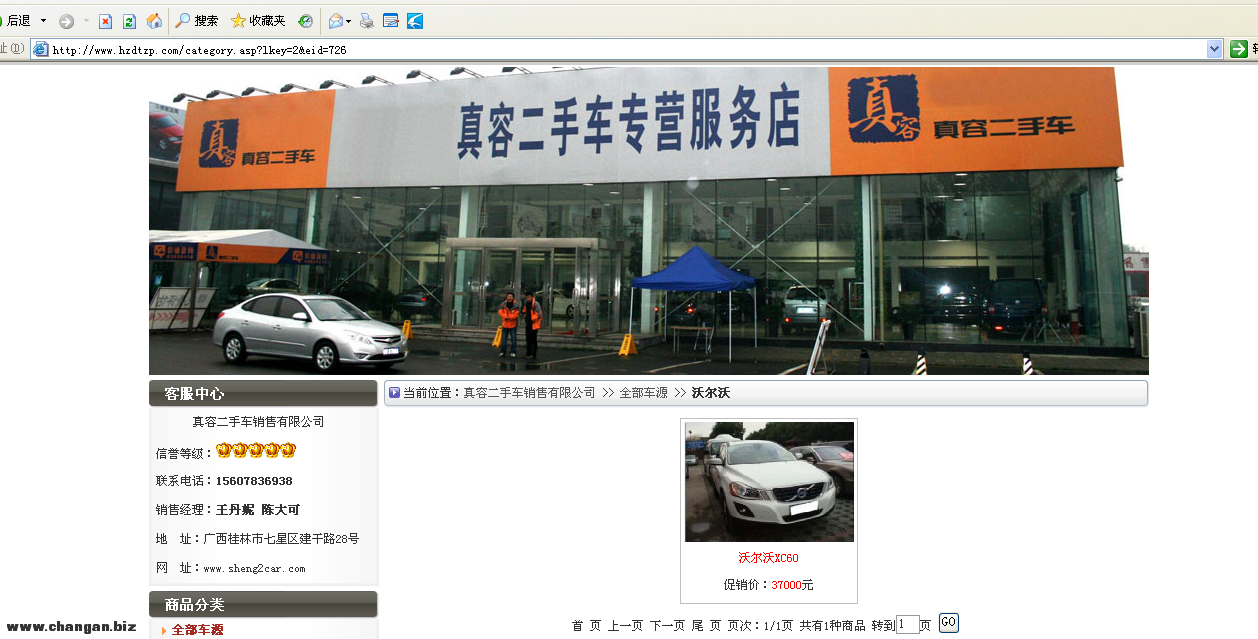Refresh the page with green arrows icon
The width and height of the screenshot is (1258, 639).
click(x=129, y=21)
